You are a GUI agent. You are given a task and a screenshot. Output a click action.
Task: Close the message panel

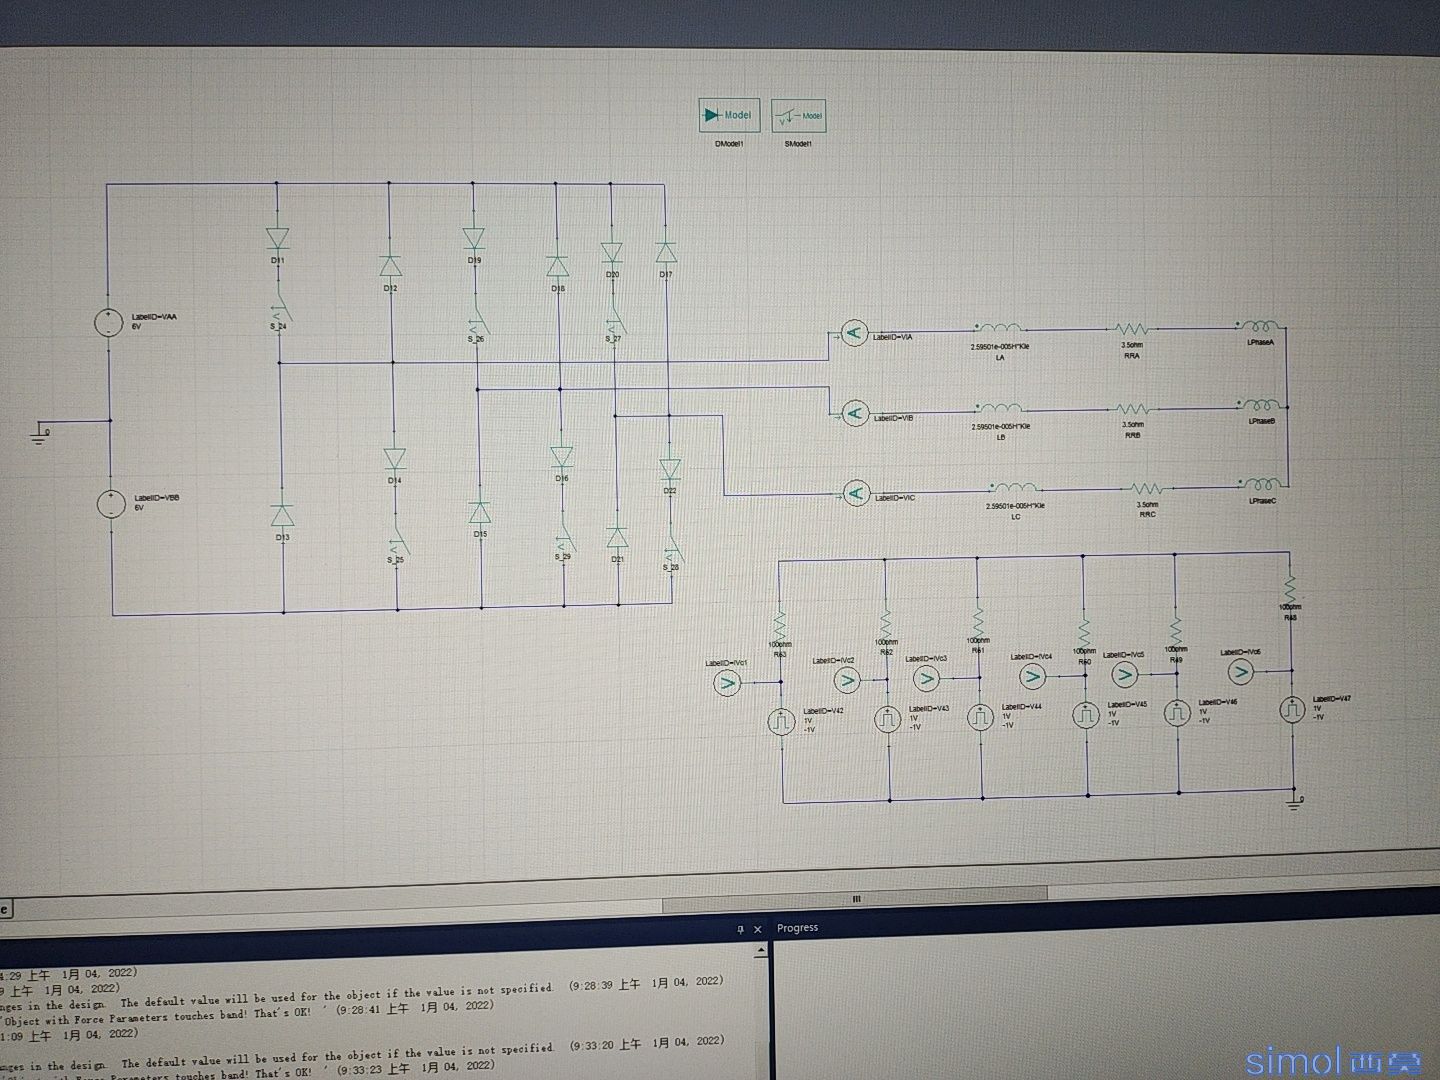(758, 929)
